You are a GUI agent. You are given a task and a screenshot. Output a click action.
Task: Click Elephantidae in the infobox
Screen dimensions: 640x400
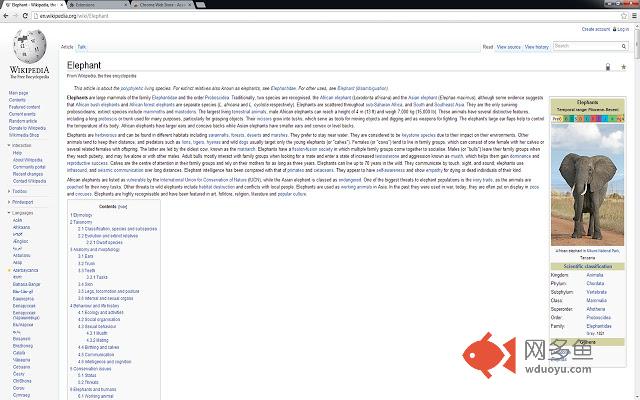[599, 326]
